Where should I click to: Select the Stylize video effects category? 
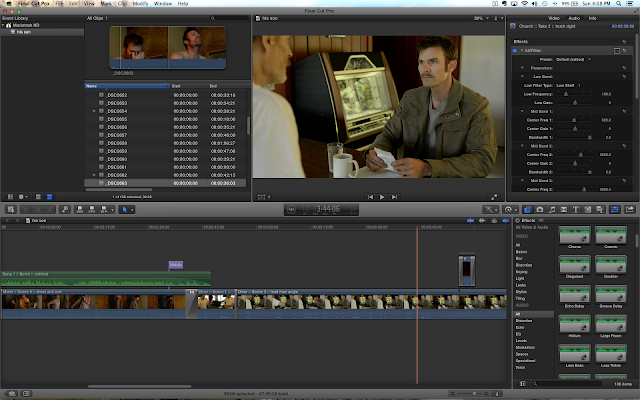point(521,292)
